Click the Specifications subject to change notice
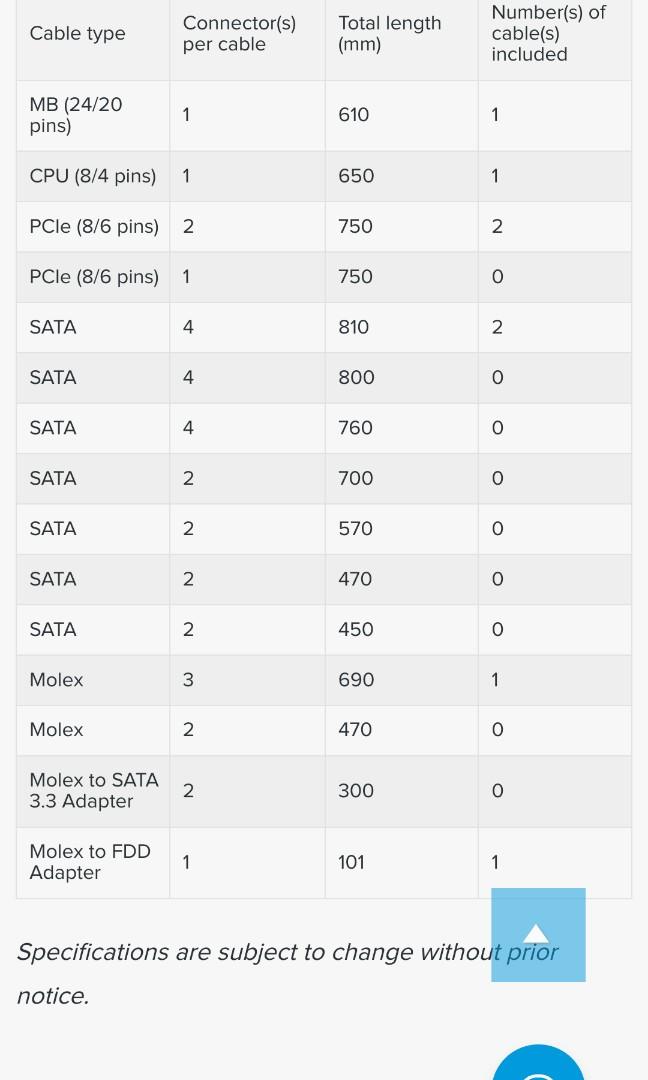648x1080 pixels. [287, 973]
